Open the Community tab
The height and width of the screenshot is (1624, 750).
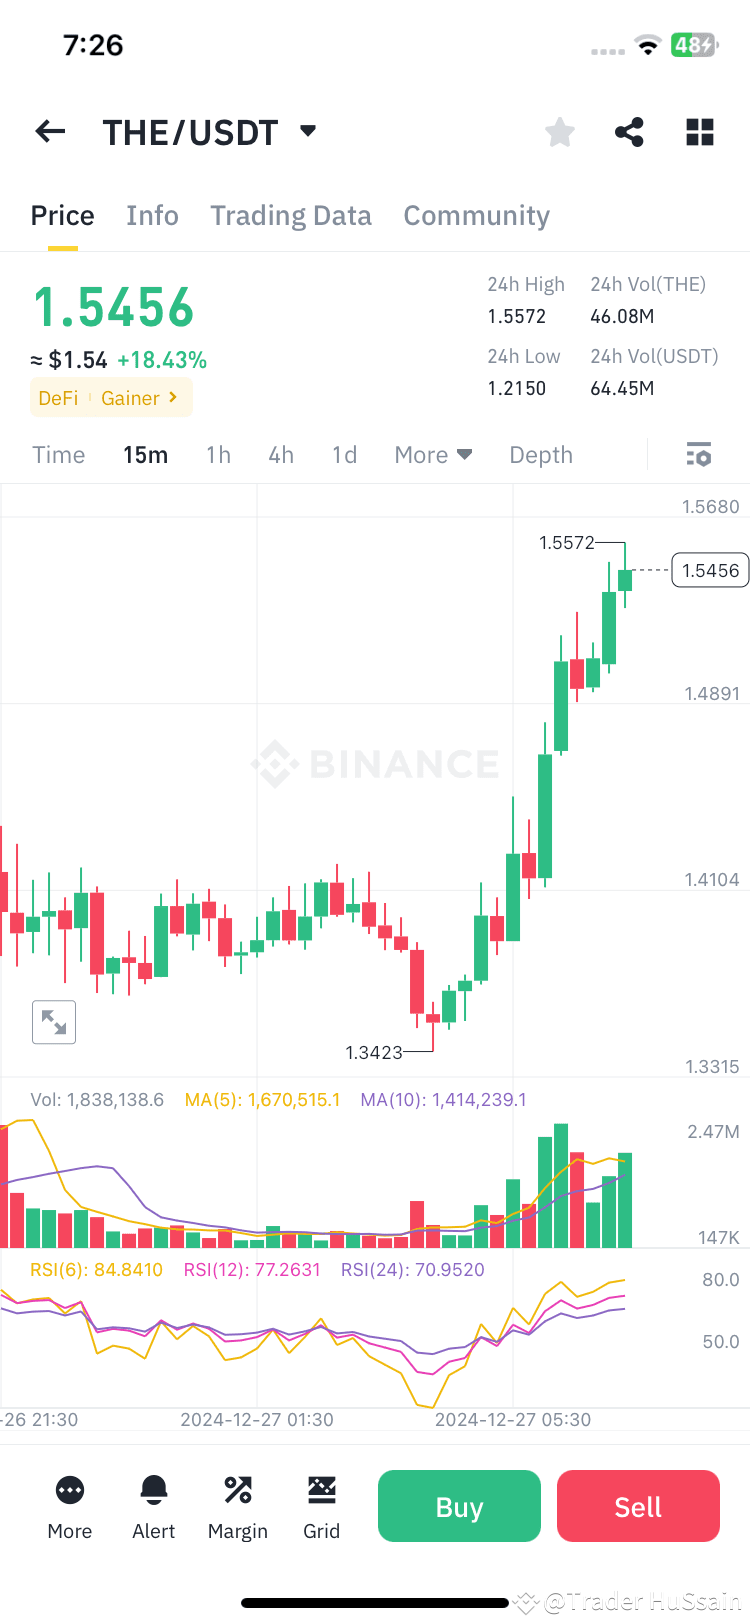tap(476, 215)
